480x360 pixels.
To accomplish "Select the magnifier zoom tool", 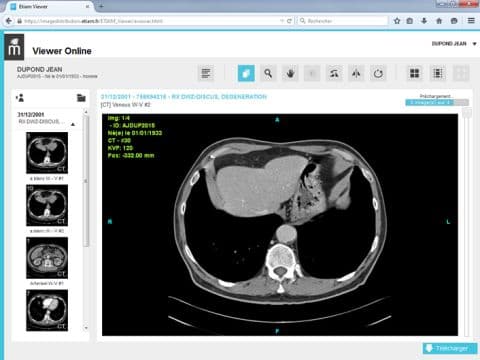I will click(x=268, y=73).
